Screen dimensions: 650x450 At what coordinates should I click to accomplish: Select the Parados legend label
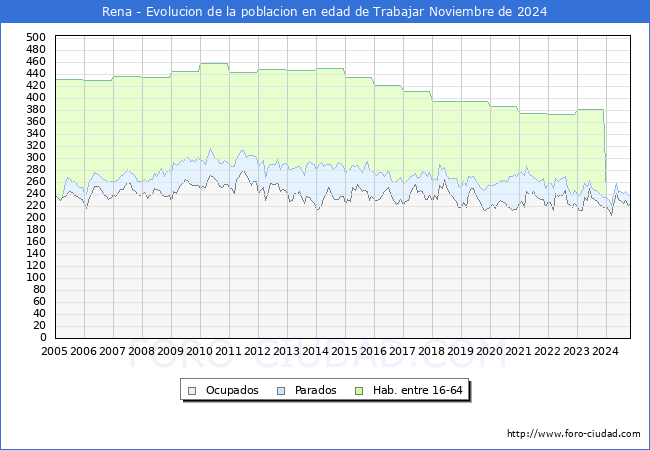pyautogui.click(x=315, y=390)
